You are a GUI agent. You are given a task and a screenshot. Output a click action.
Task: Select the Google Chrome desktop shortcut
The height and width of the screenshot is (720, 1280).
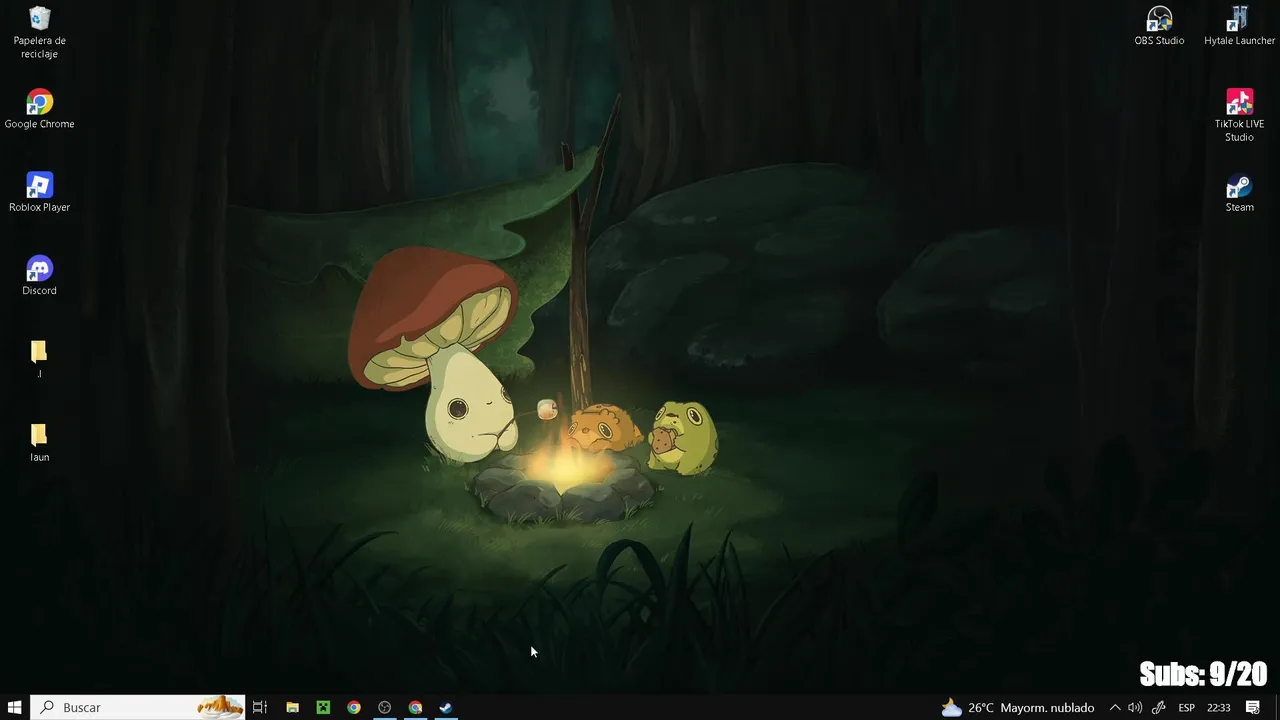tap(39, 109)
